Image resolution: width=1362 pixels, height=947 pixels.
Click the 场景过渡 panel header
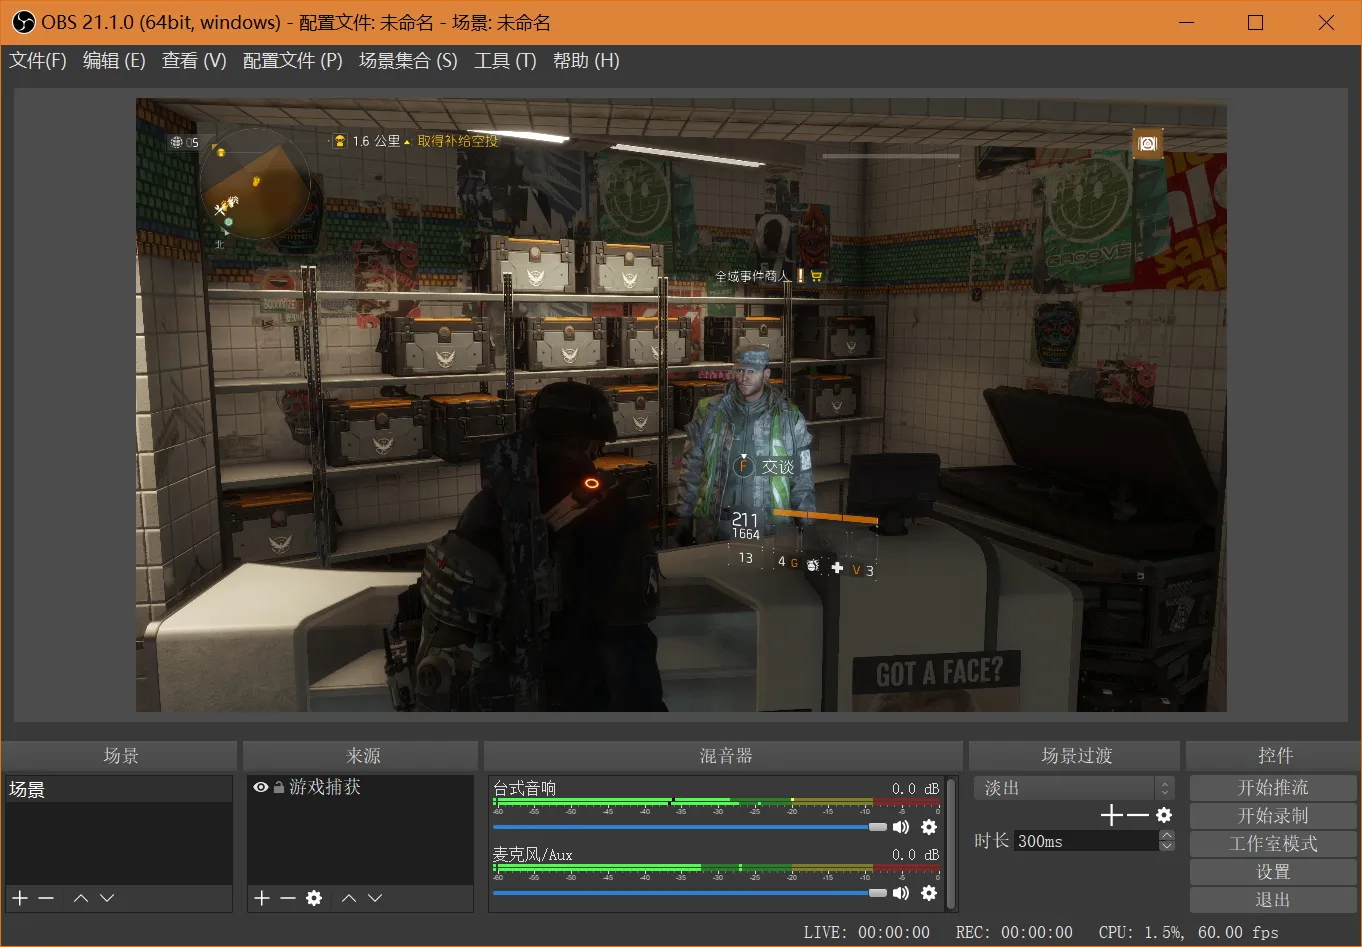[x=1075, y=756]
